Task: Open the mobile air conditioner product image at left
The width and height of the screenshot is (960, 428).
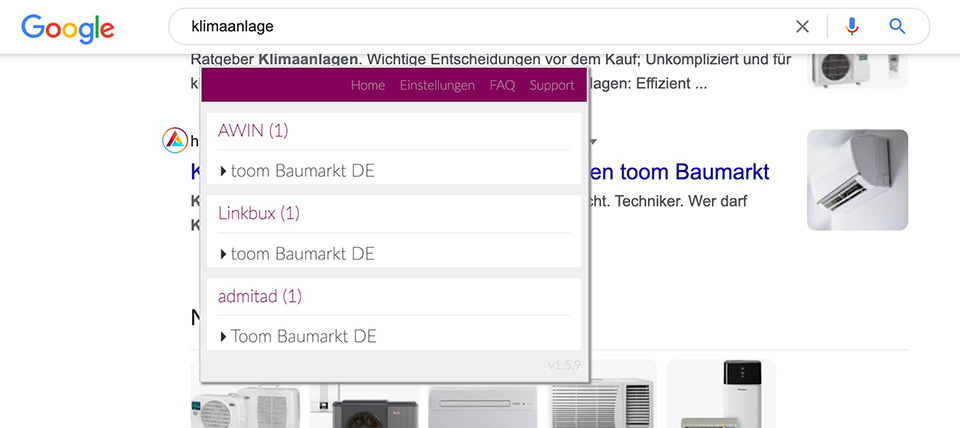Action: [246, 405]
